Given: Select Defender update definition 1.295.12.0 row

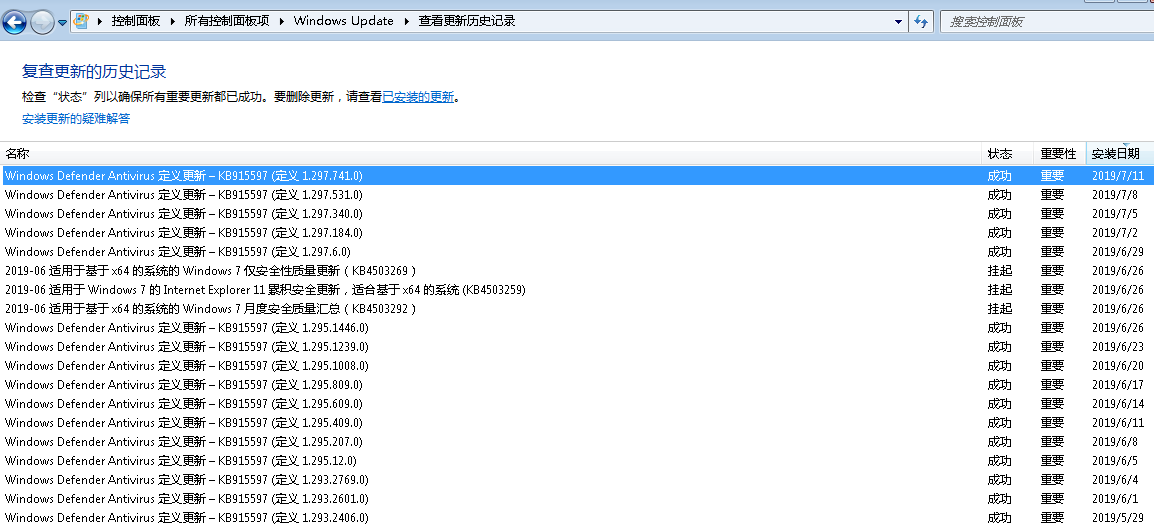Looking at the screenshot, I should (x=577, y=461).
